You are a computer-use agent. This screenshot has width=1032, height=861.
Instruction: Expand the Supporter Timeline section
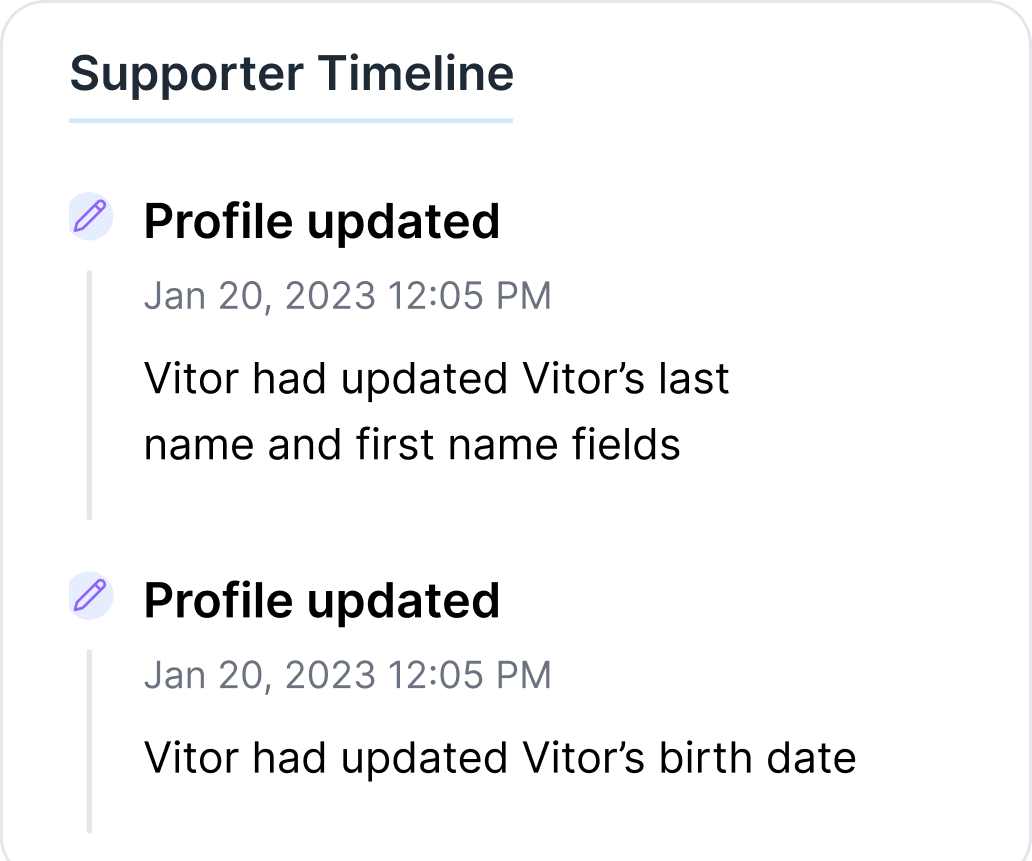point(292,73)
